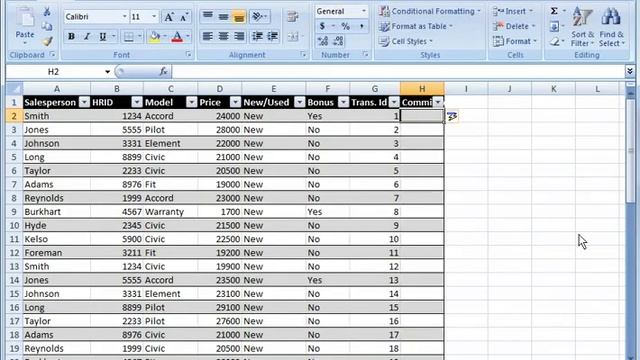
Task: Click Decrease Decimal icon
Action: tap(338, 41)
